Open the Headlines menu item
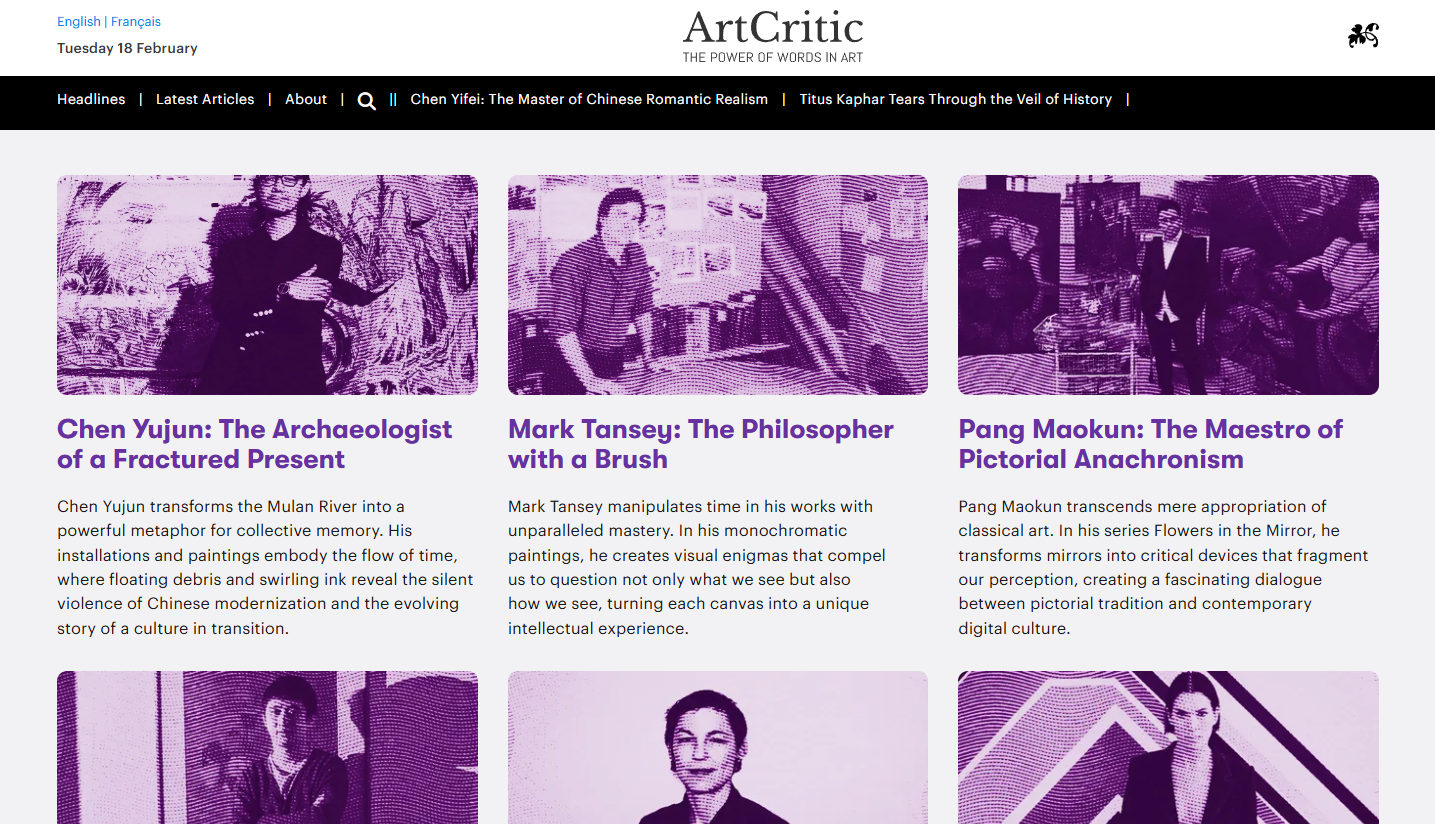Image resolution: width=1435 pixels, height=824 pixels. [91, 99]
